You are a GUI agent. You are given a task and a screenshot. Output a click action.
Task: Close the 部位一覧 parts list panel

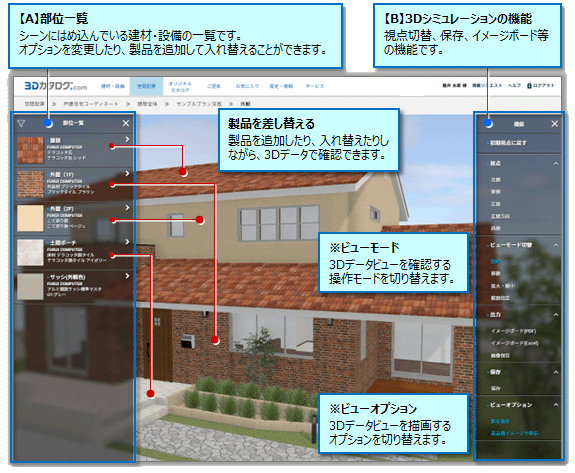click(126, 123)
